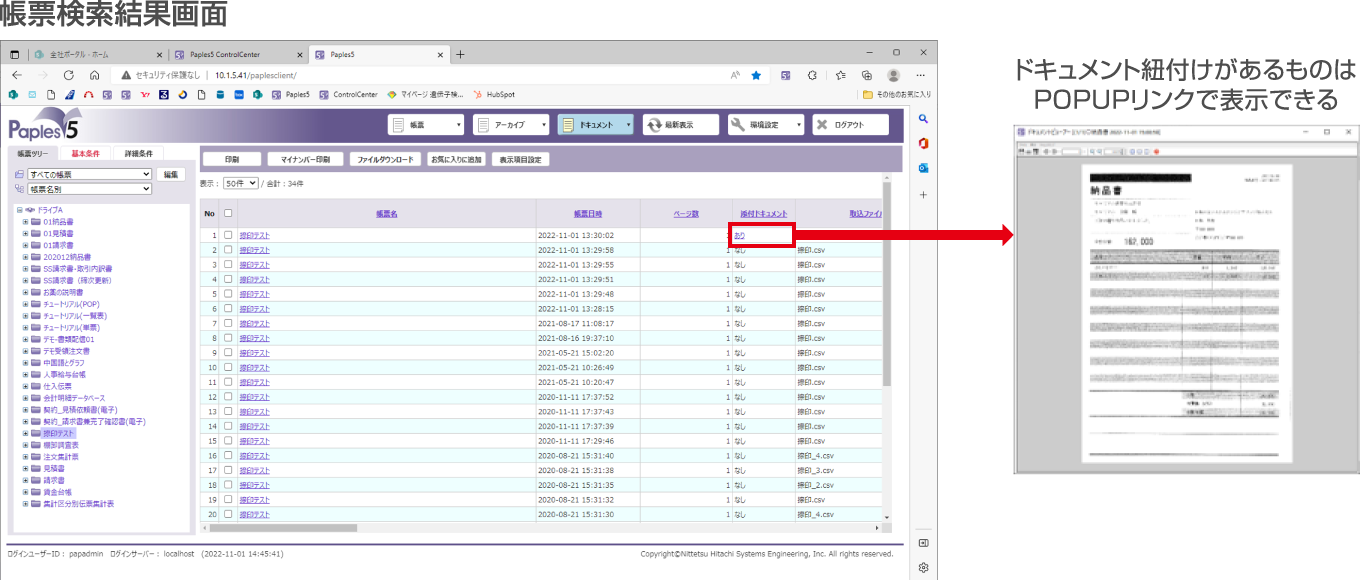The image size is (1360, 580).
Task: Select the 集計区分別伝票集計表 folder icon
Action: pyautogui.click(x=36, y=504)
